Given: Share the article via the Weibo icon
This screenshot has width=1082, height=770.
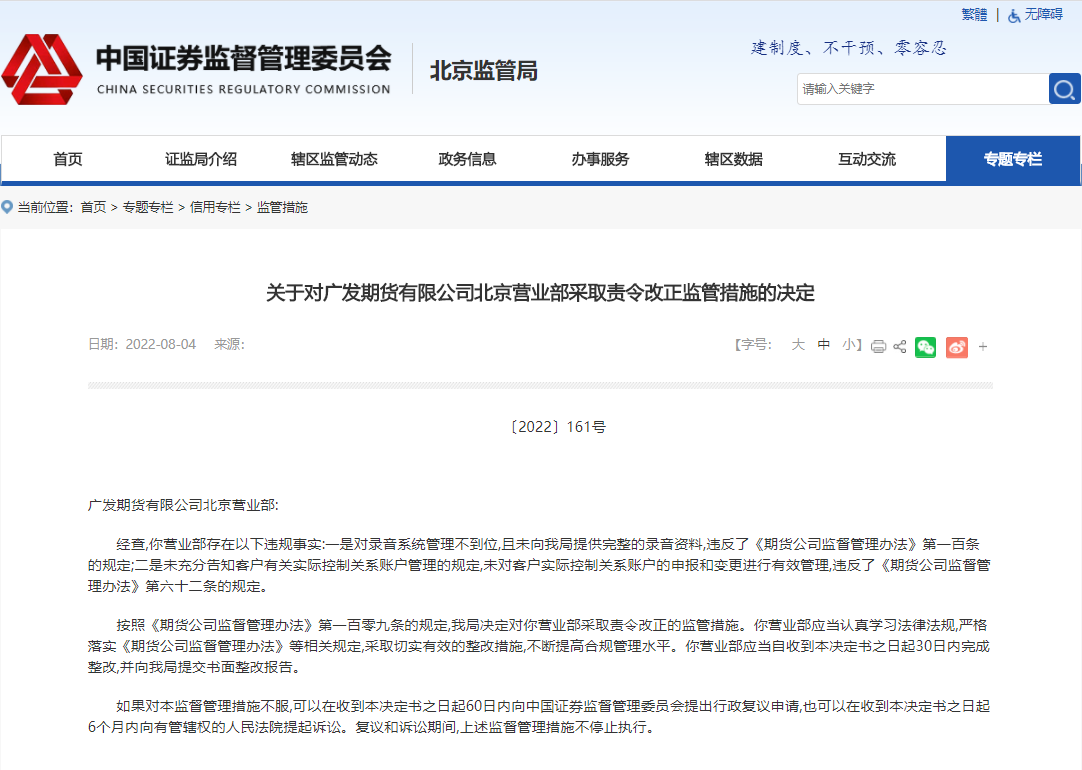Looking at the screenshot, I should [x=956, y=346].
